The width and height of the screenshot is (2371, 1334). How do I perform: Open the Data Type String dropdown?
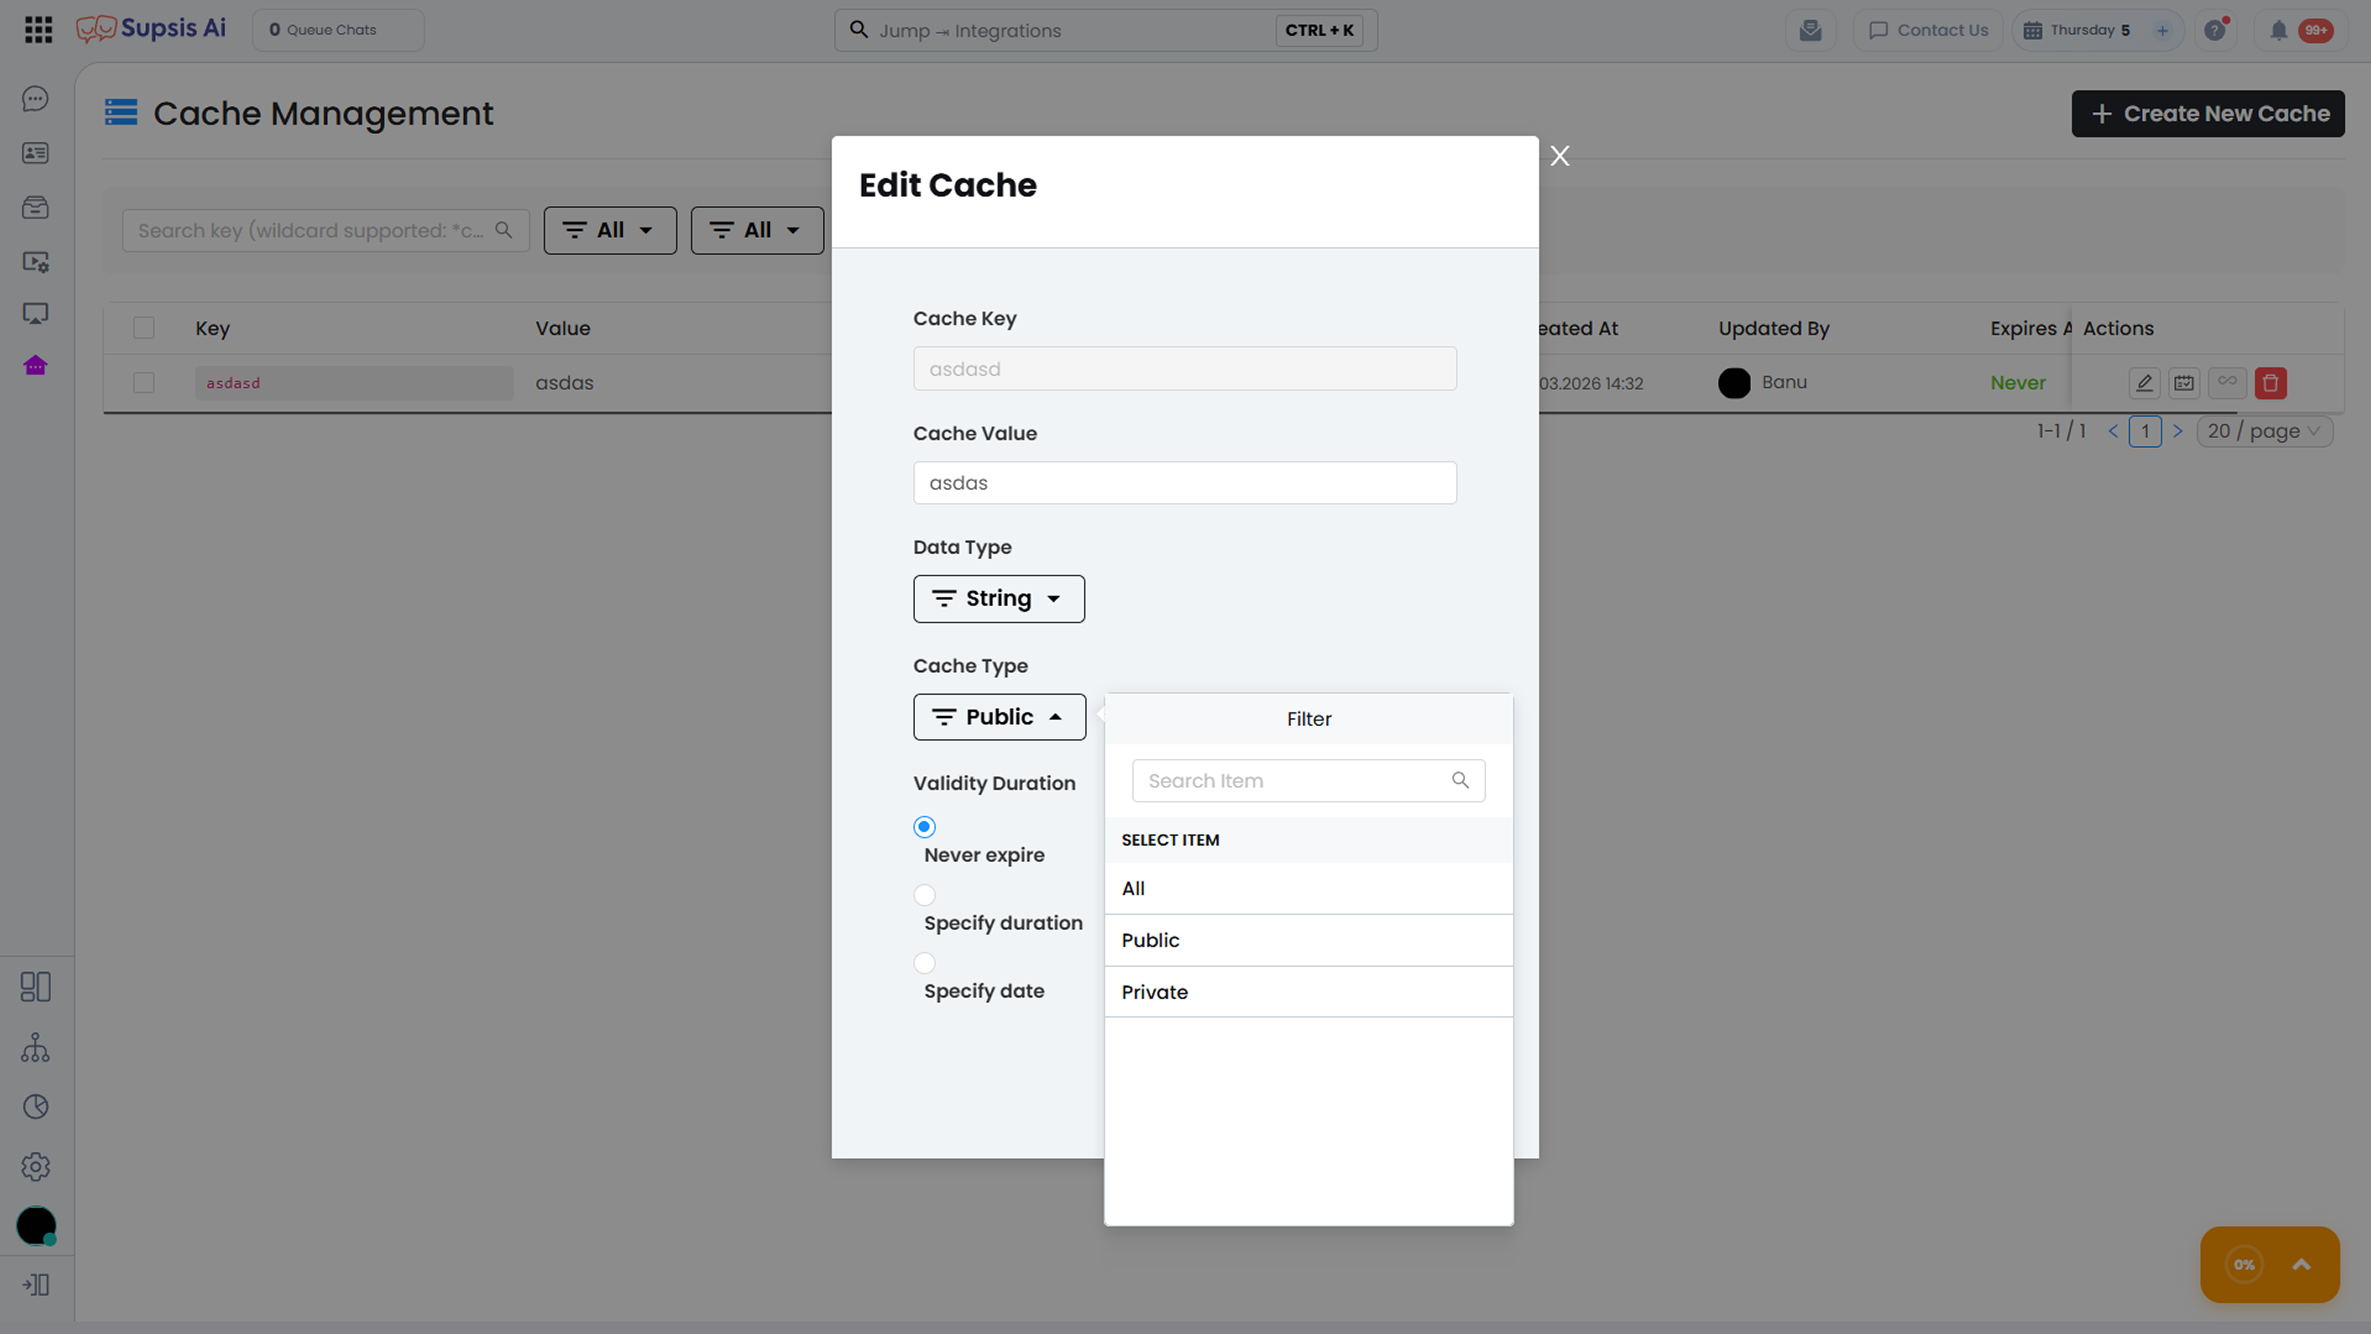[x=999, y=599]
